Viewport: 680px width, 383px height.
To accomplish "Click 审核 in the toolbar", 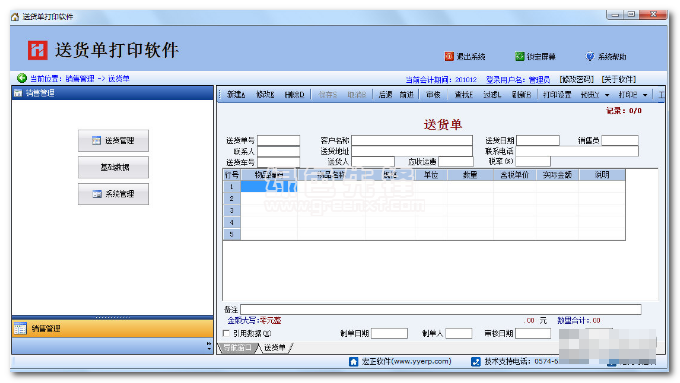I will [x=433, y=95].
